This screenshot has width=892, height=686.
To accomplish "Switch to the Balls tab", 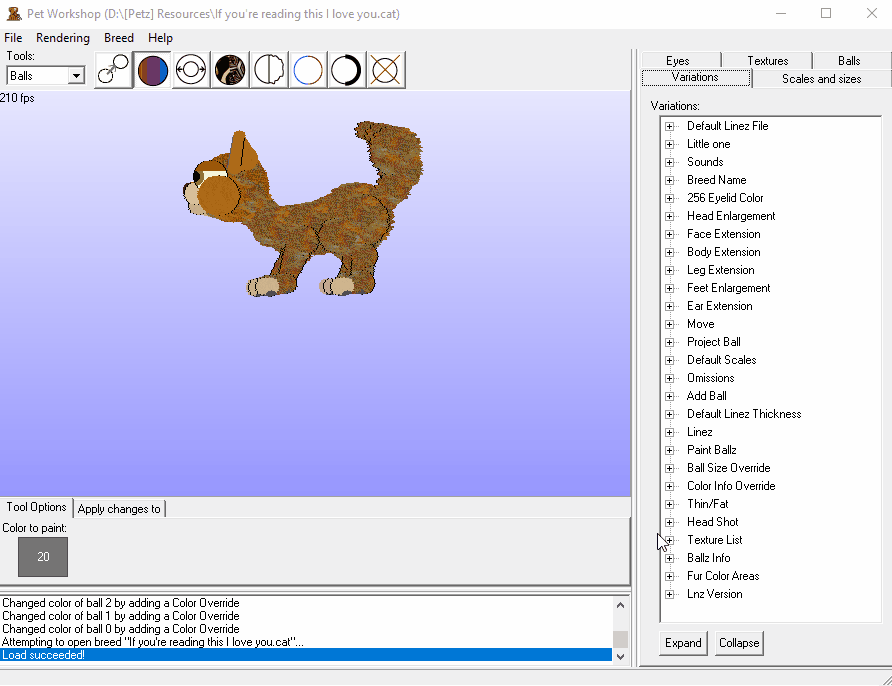I will [849, 60].
